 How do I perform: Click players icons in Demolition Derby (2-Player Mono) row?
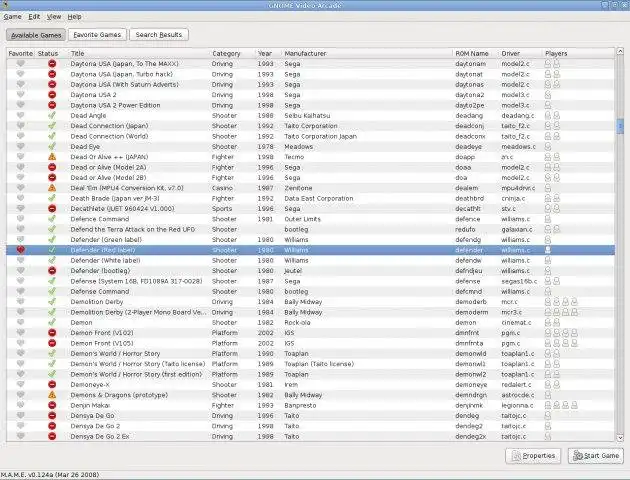tap(561, 312)
